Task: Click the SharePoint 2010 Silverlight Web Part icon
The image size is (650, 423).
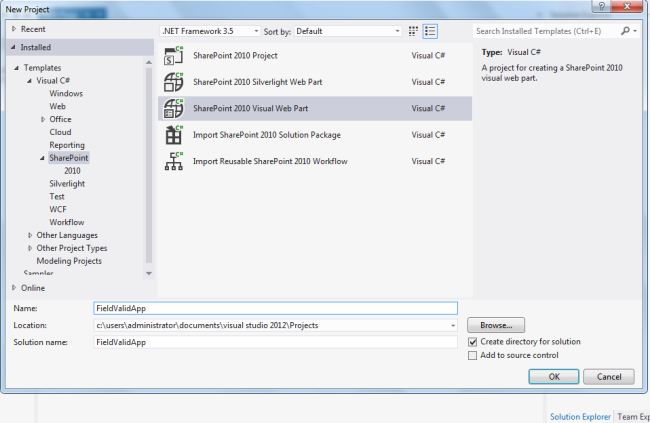Action: point(173,82)
